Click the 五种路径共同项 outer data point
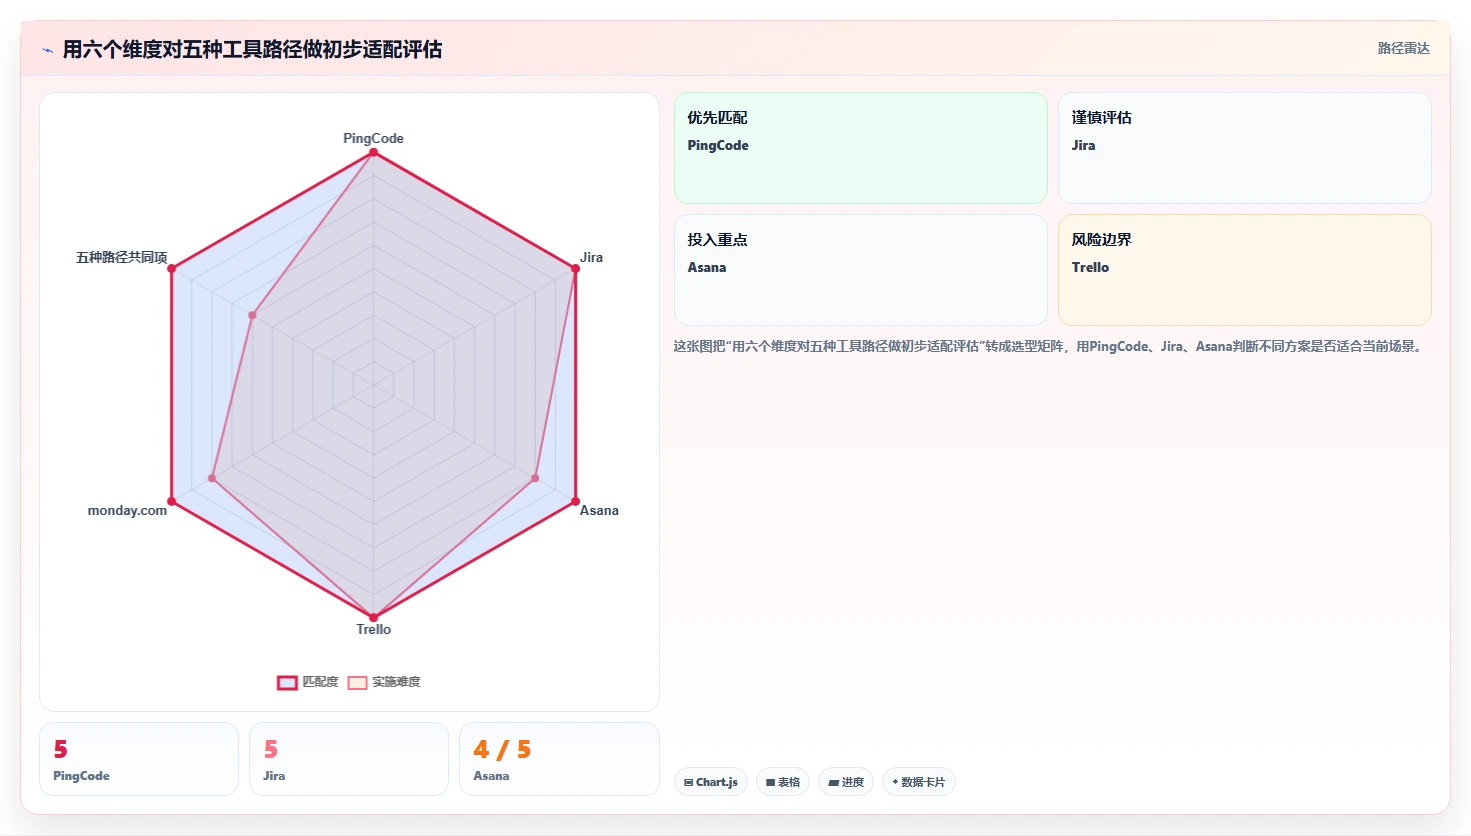This screenshot has width=1471, height=836. [172, 268]
